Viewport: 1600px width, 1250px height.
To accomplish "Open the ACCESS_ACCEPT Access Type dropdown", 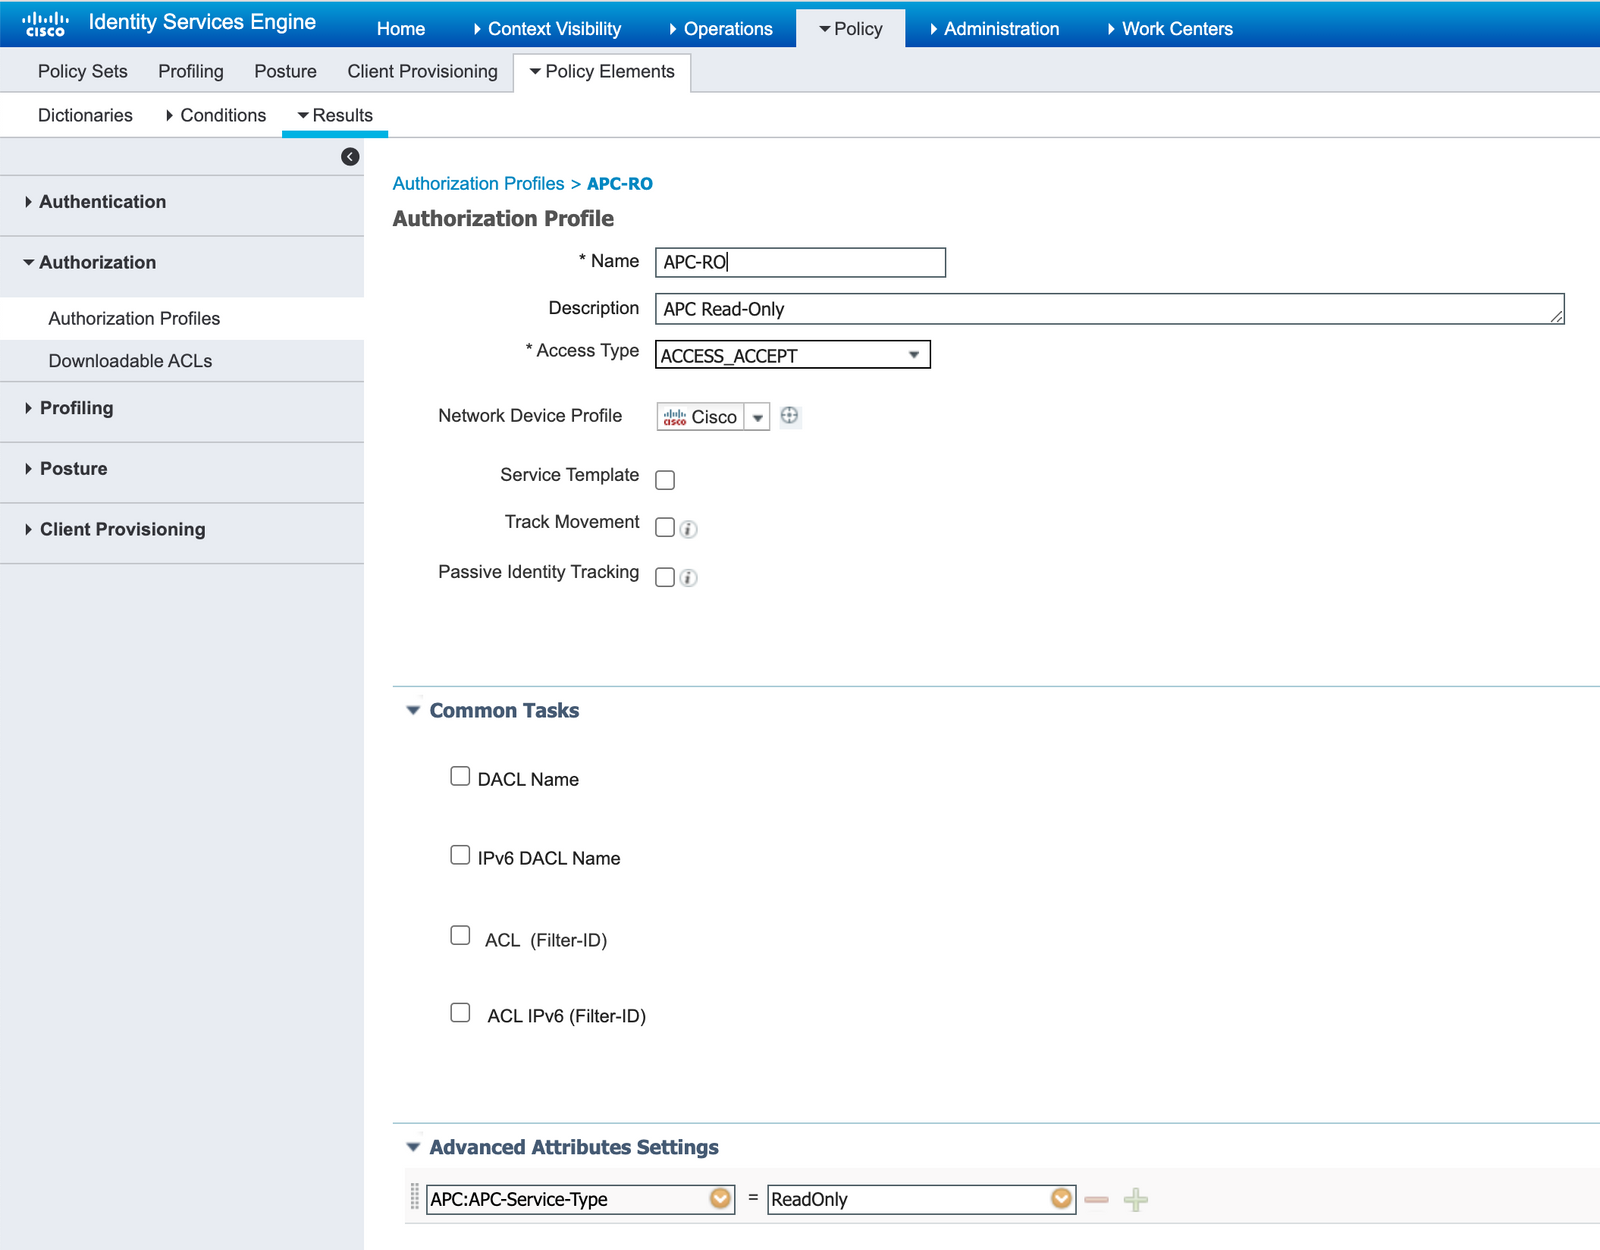I will point(913,354).
